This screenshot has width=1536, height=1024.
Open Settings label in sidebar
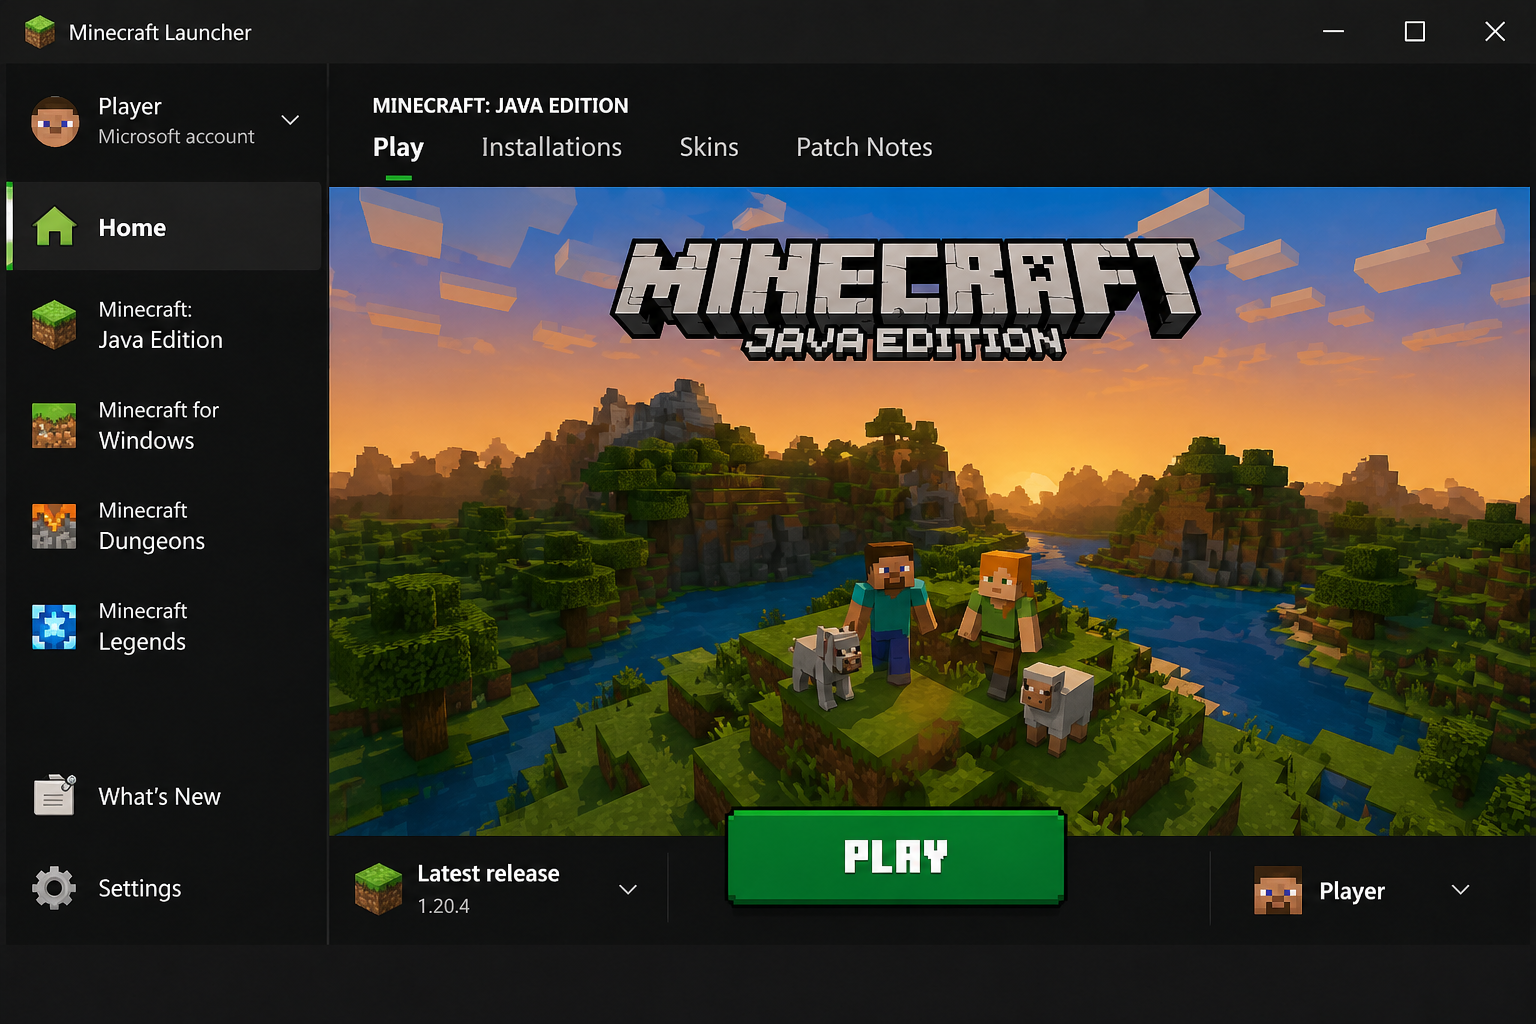pos(140,888)
